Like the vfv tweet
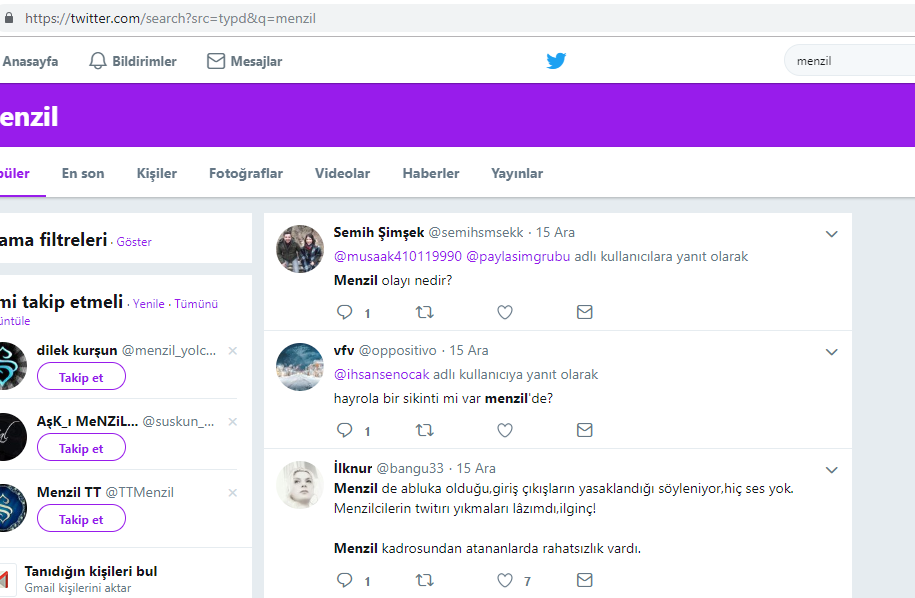 [x=505, y=430]
